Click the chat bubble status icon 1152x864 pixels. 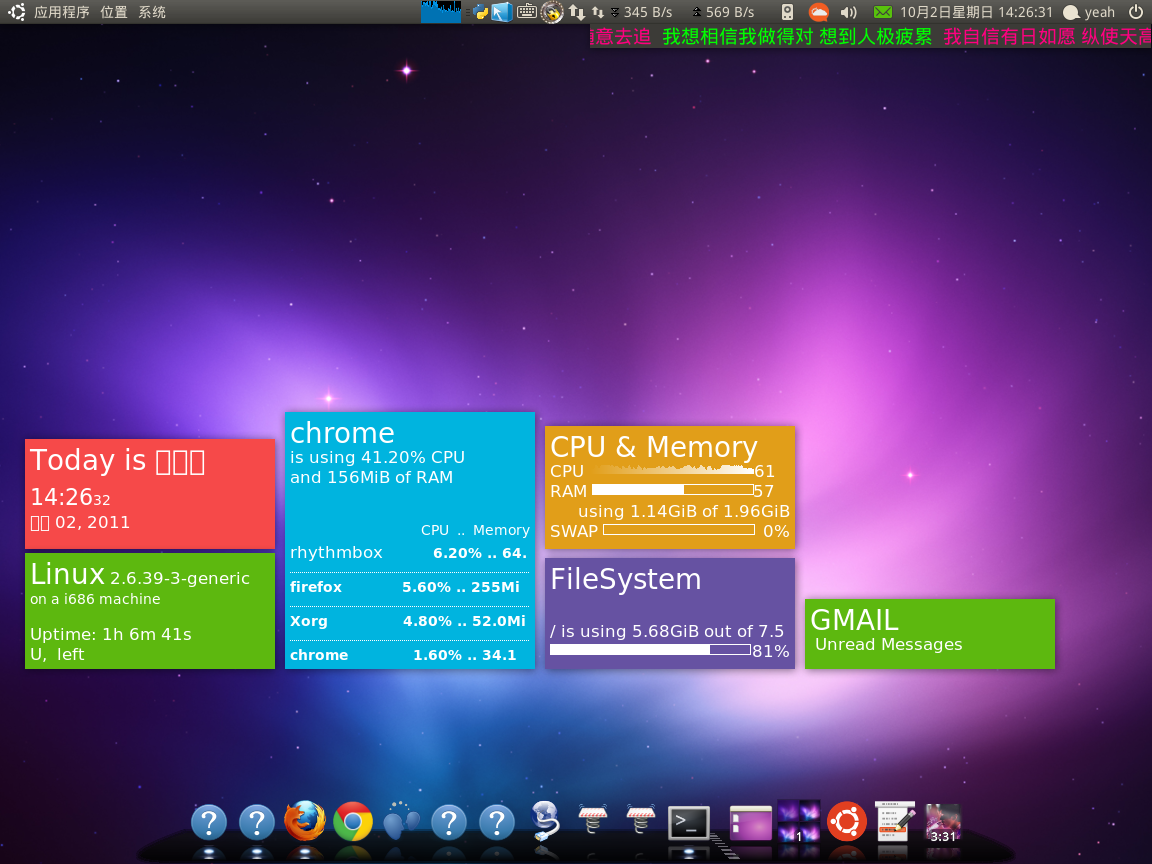1071,12
